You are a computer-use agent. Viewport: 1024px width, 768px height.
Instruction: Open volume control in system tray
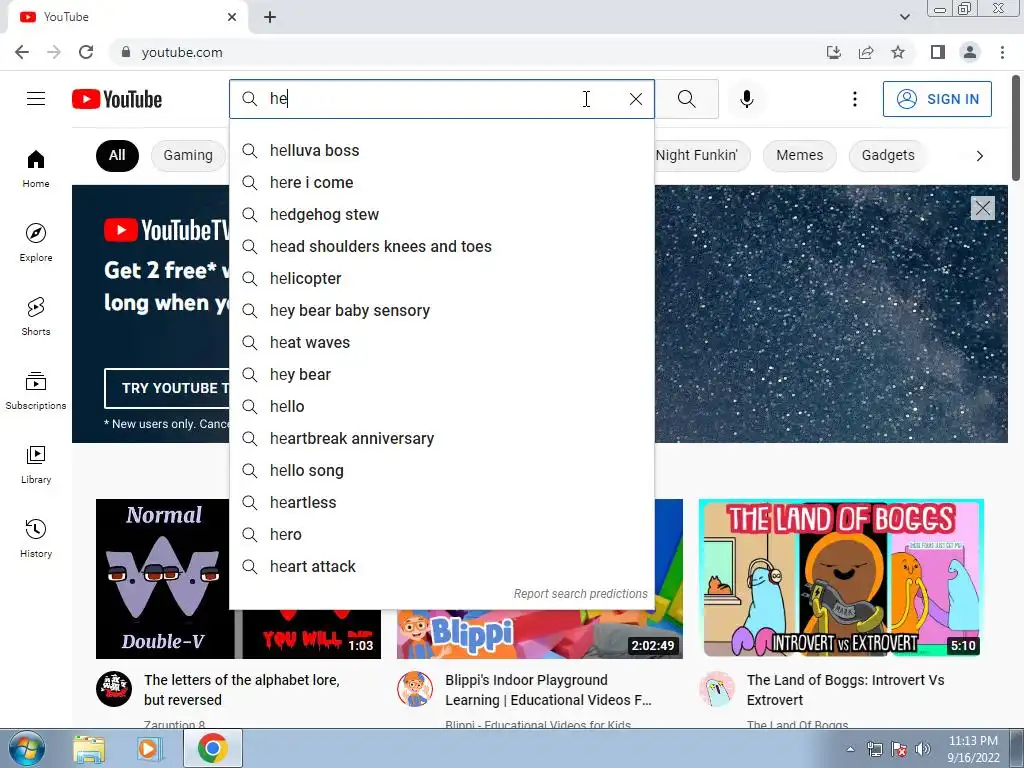[x=922, y=749]
